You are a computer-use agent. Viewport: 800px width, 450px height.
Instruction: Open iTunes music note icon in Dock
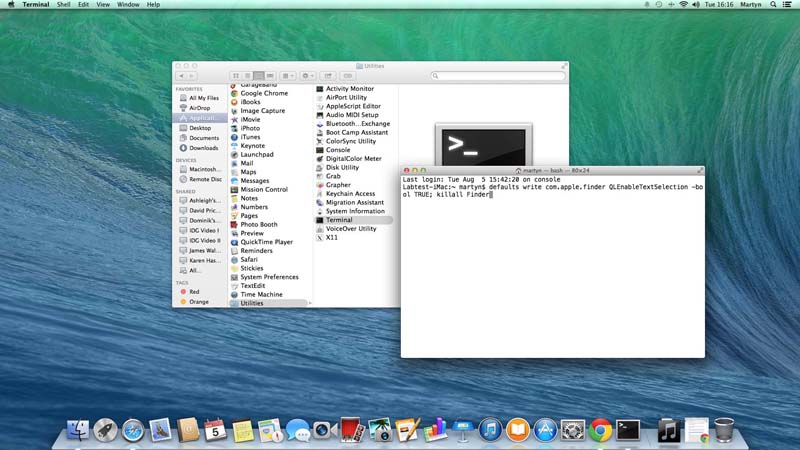click(490, 430)
